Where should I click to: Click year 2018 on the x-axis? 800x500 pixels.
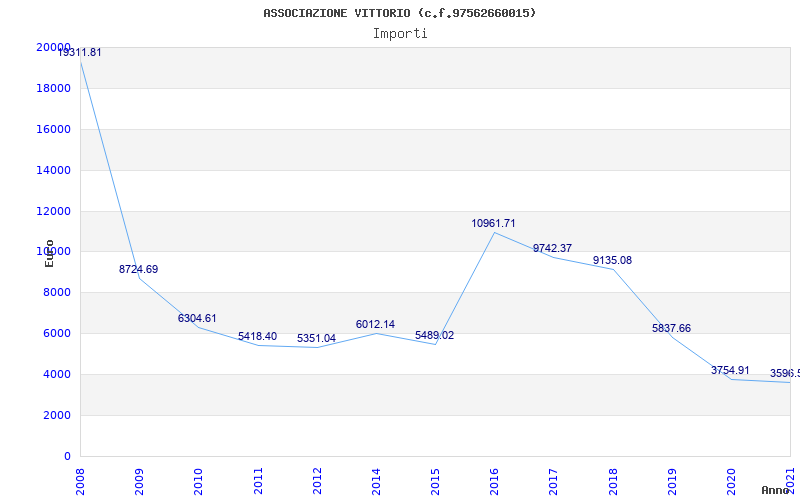613,482
